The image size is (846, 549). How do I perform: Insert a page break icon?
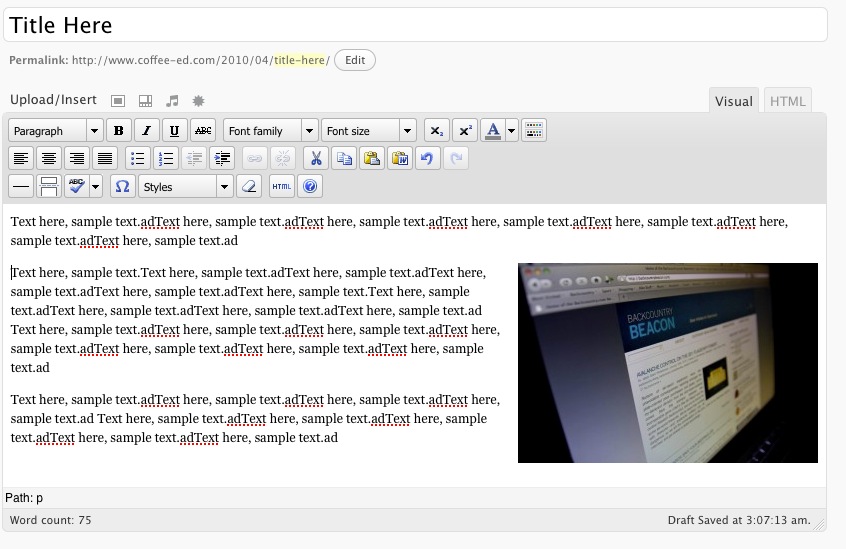[x=49, y=187]
